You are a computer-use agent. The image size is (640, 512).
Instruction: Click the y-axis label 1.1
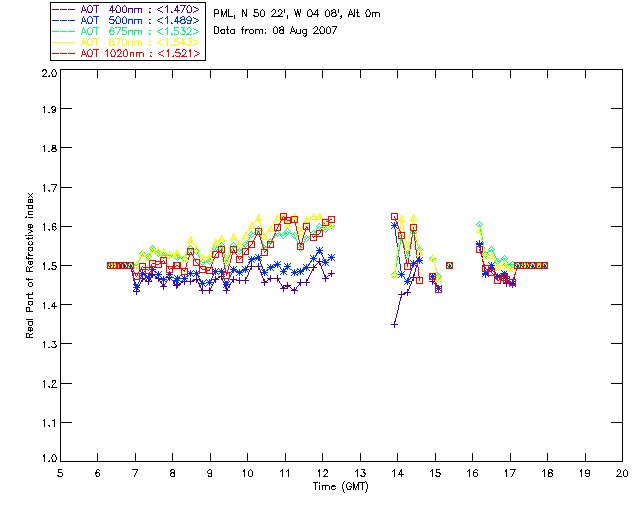(x=49, y=423)
